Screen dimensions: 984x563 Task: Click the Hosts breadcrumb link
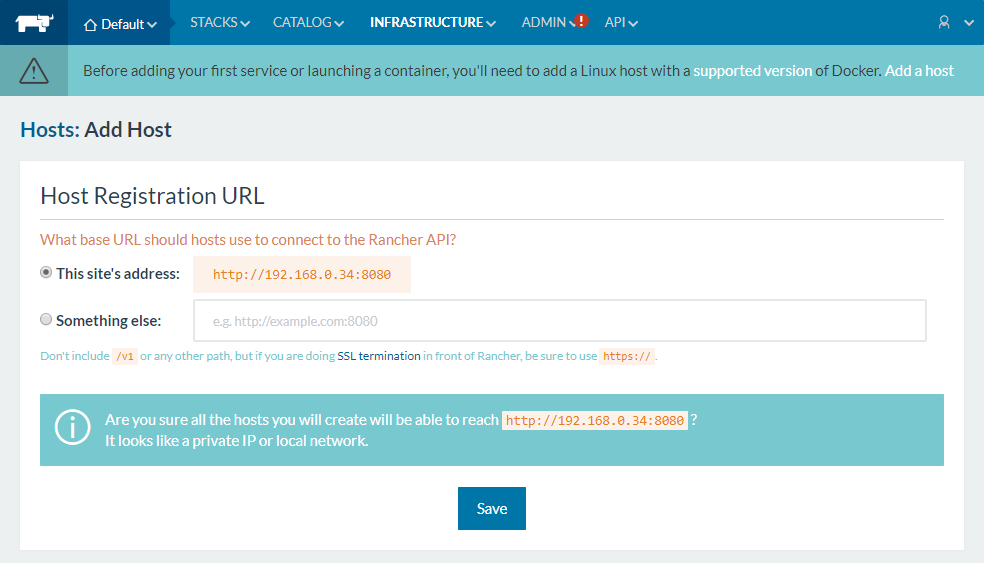pos(49,130)
